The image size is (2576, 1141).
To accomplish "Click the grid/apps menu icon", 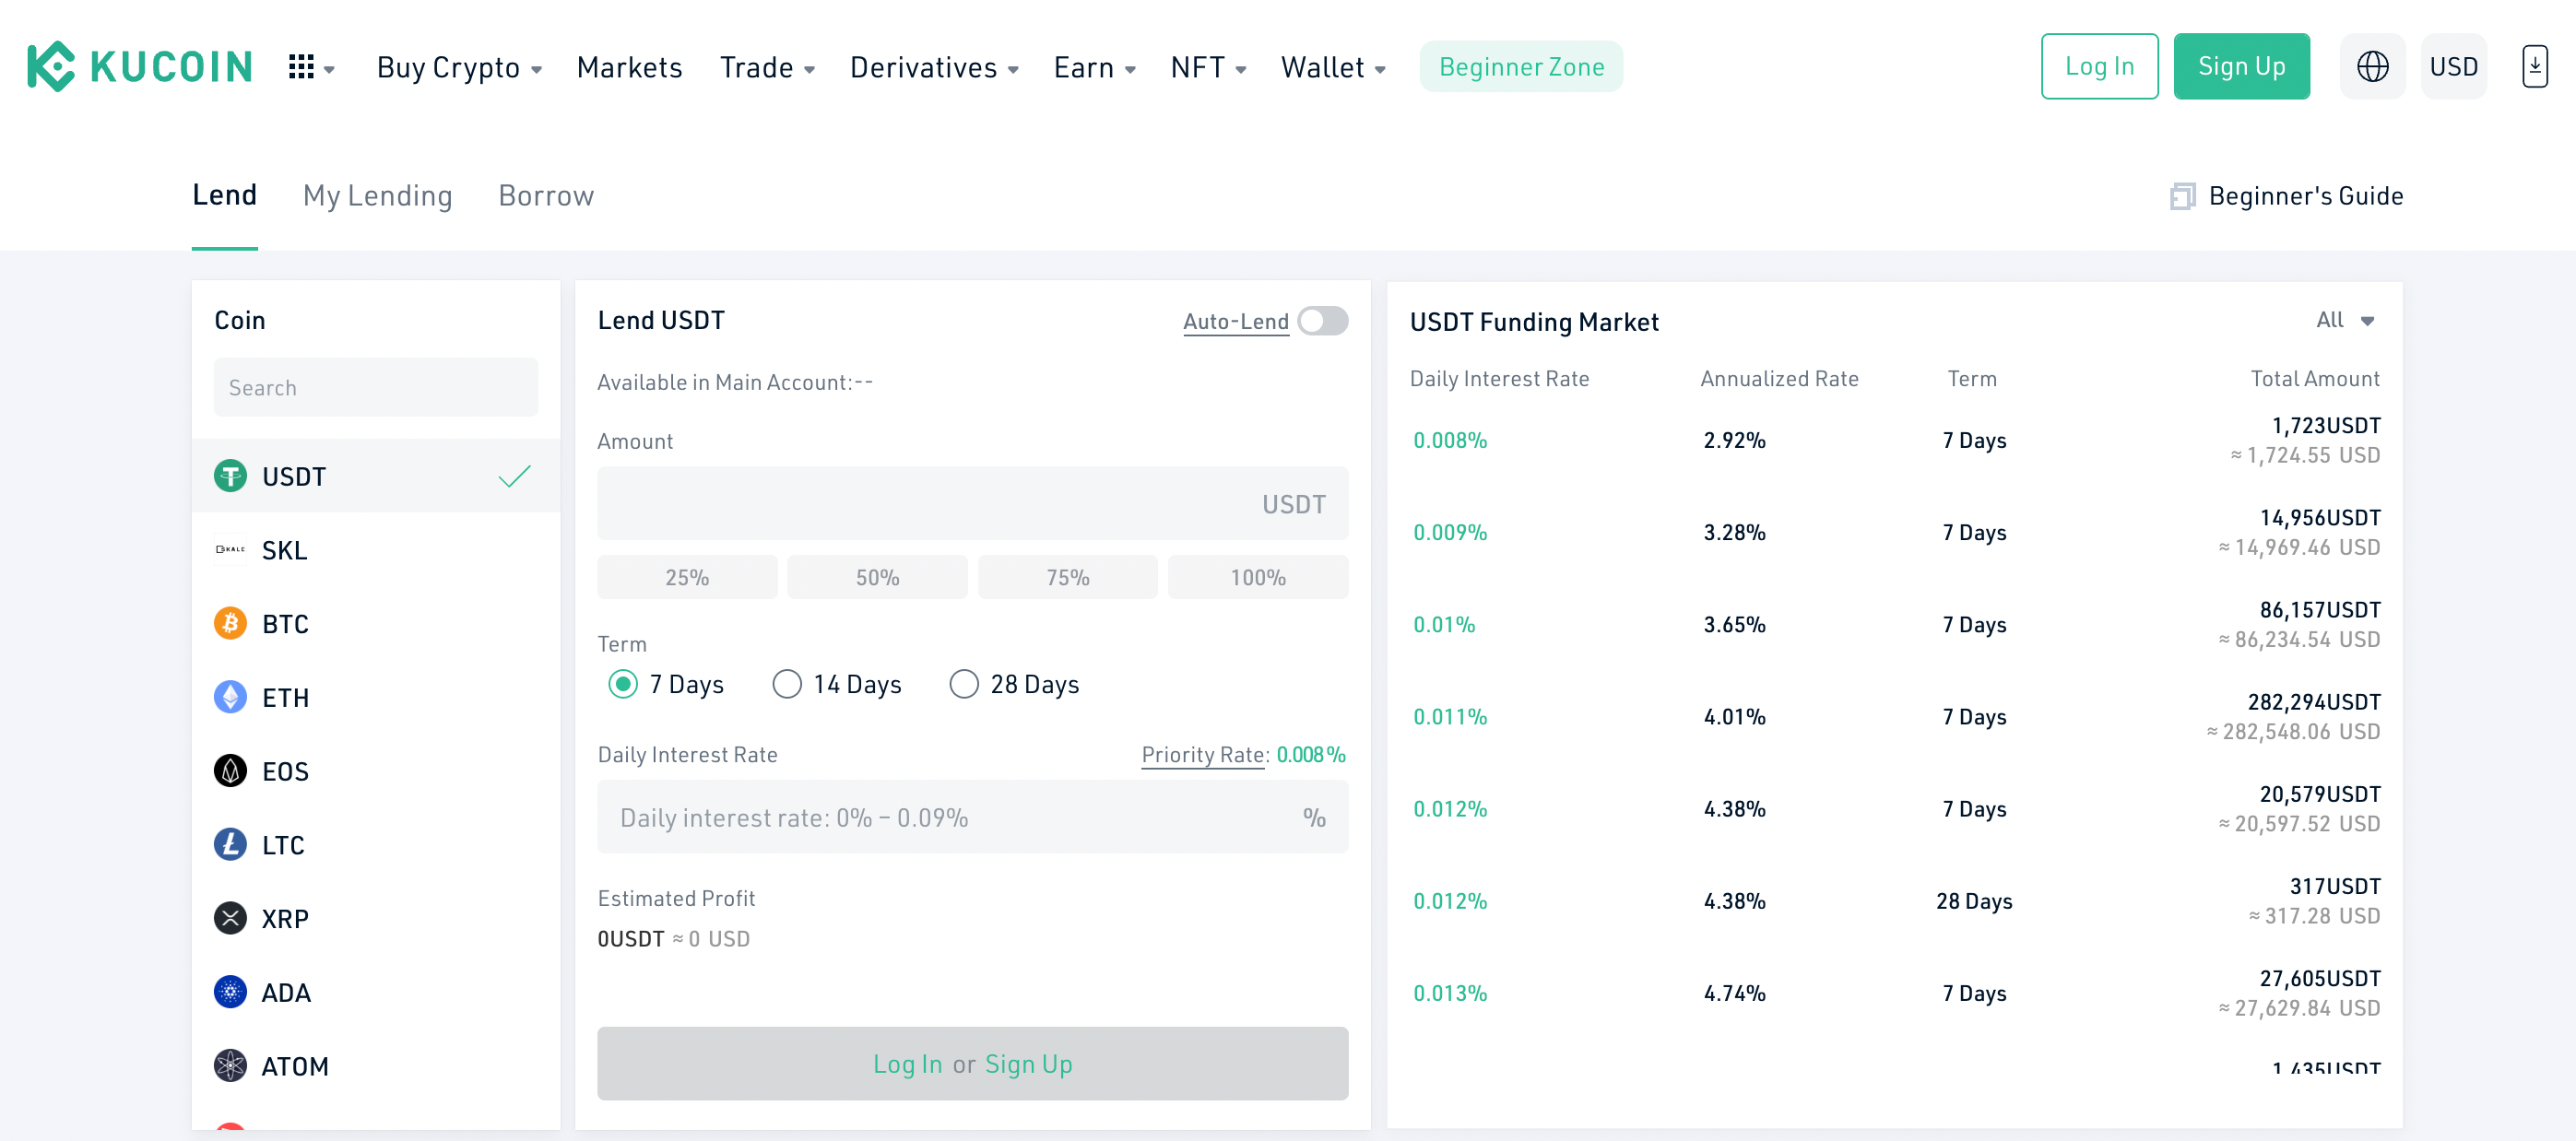I will [x=304, y=65].
